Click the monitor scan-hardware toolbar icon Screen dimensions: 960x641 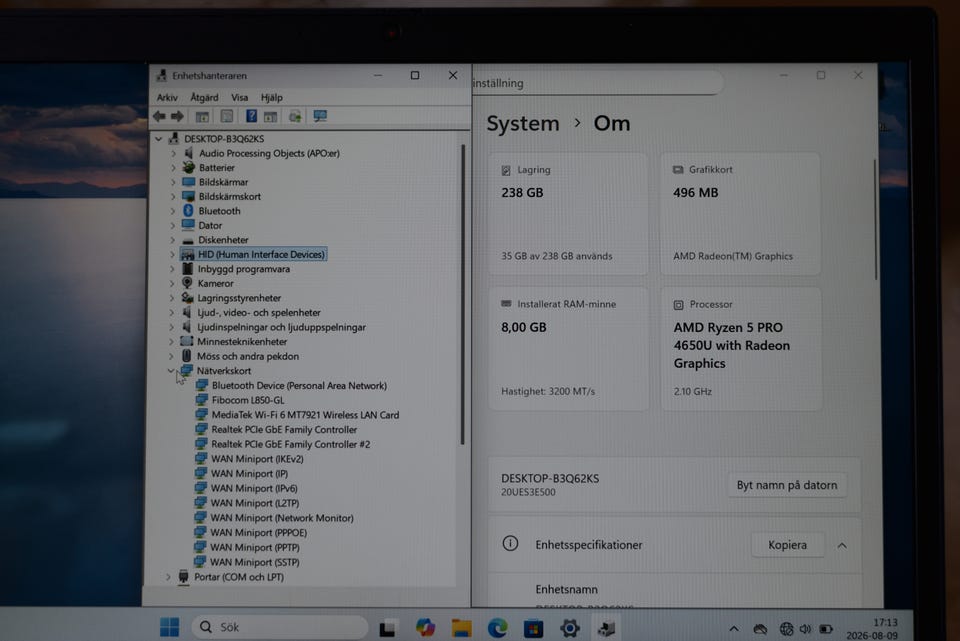coord(320,116)
